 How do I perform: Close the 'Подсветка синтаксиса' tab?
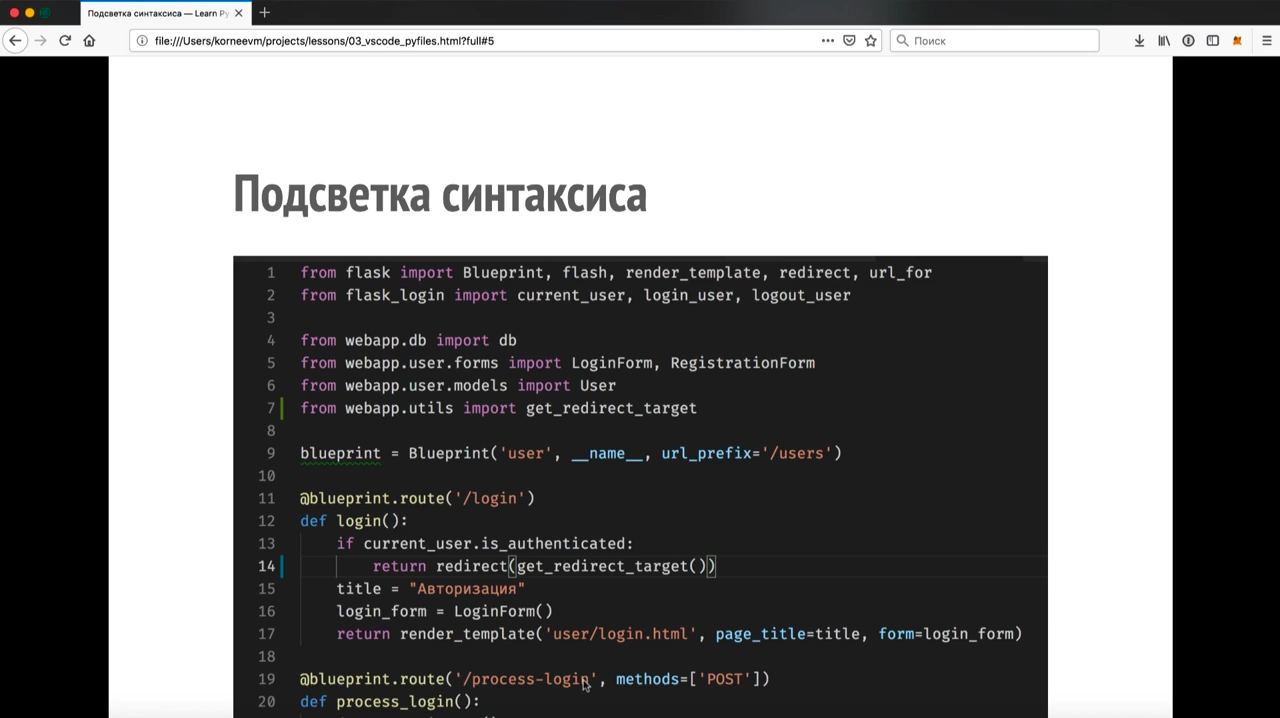tap(238, 13)
